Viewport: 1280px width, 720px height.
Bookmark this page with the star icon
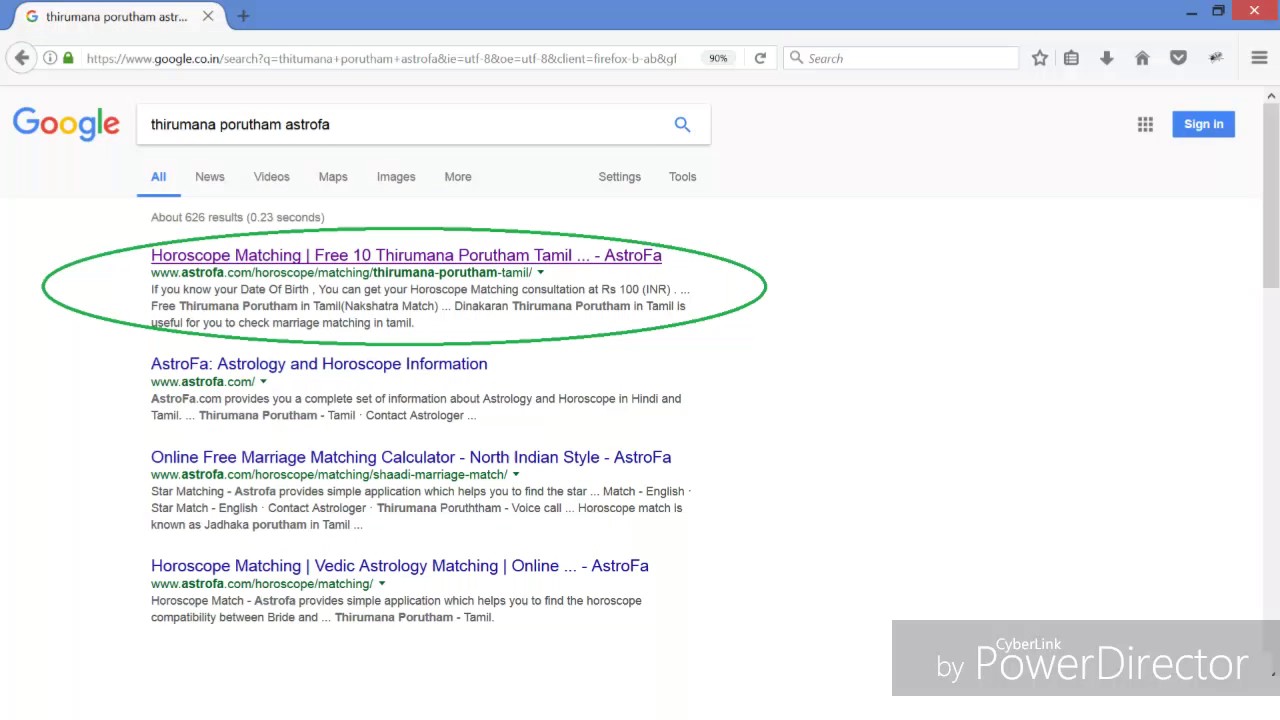(1040, 58)
